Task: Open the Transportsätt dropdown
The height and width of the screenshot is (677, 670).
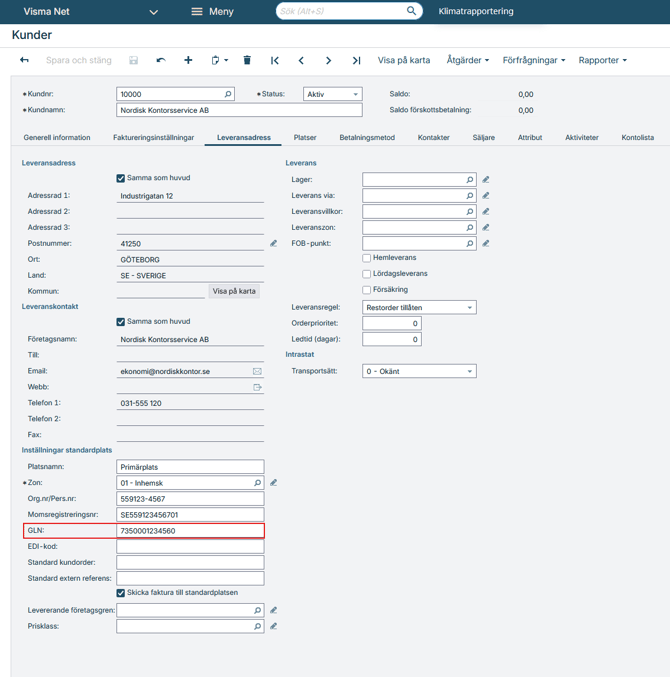Action: click(419, 371)
